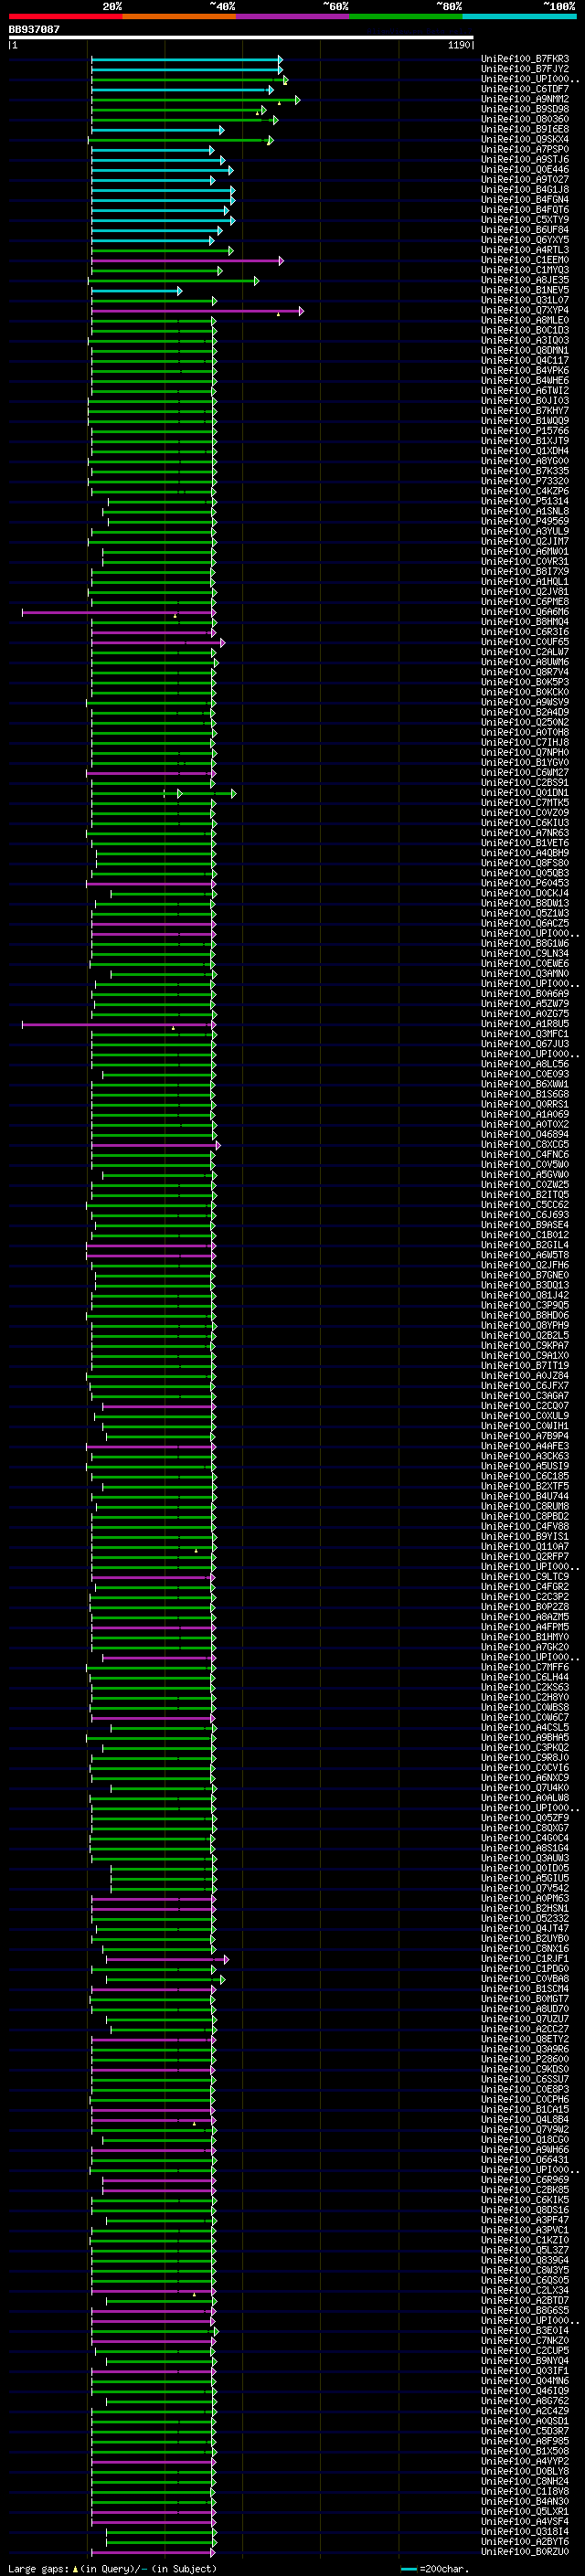
Task: Select label UniRef100_Q01DN1
Action: (525, 792)
